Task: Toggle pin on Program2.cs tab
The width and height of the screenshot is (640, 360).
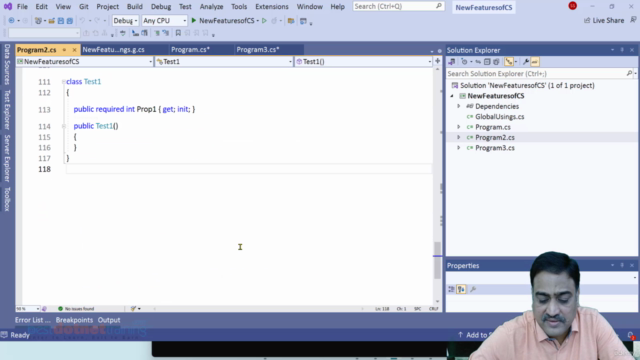Action: click(x=64, y=50)
